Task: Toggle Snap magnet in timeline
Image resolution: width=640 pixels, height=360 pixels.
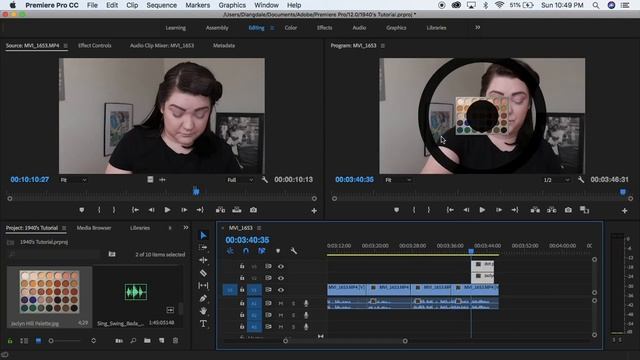Action: 246,251
